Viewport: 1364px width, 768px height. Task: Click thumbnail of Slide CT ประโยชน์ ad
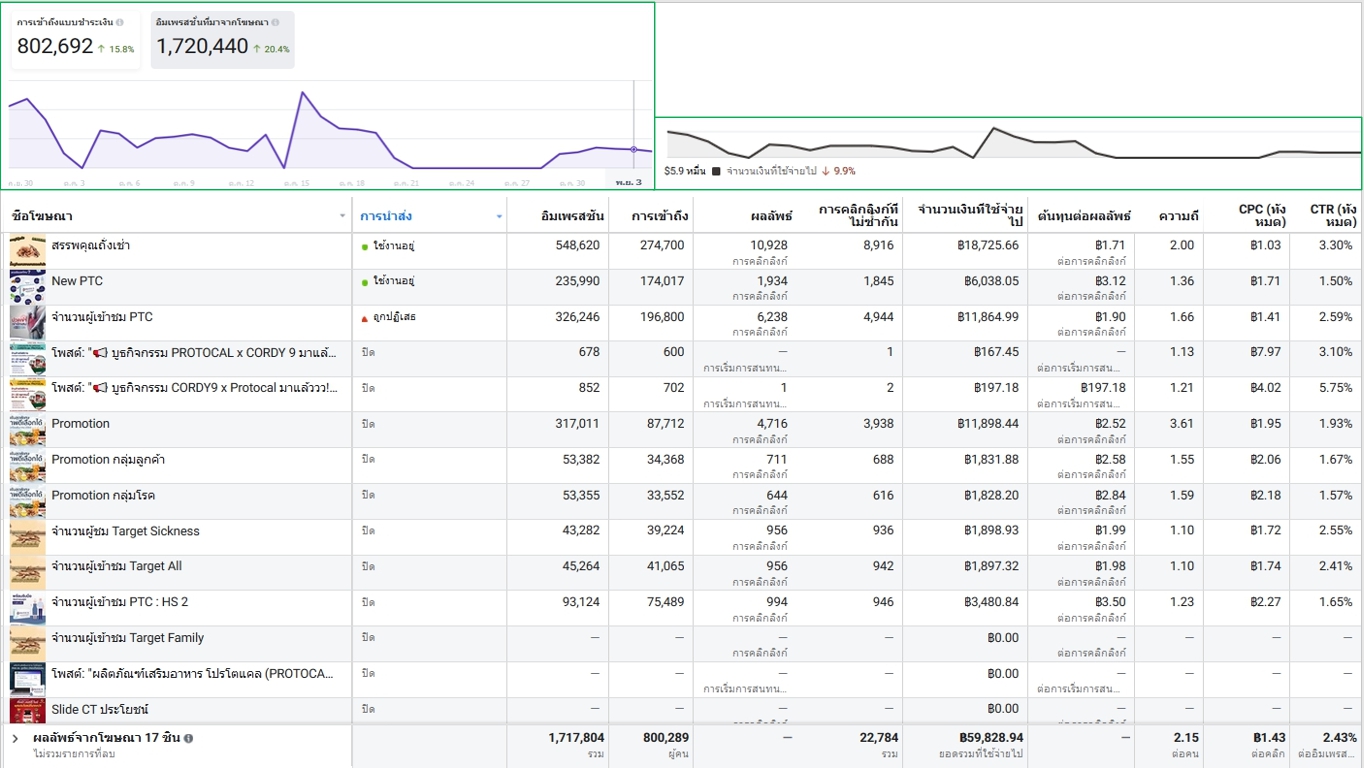[27, 710]
